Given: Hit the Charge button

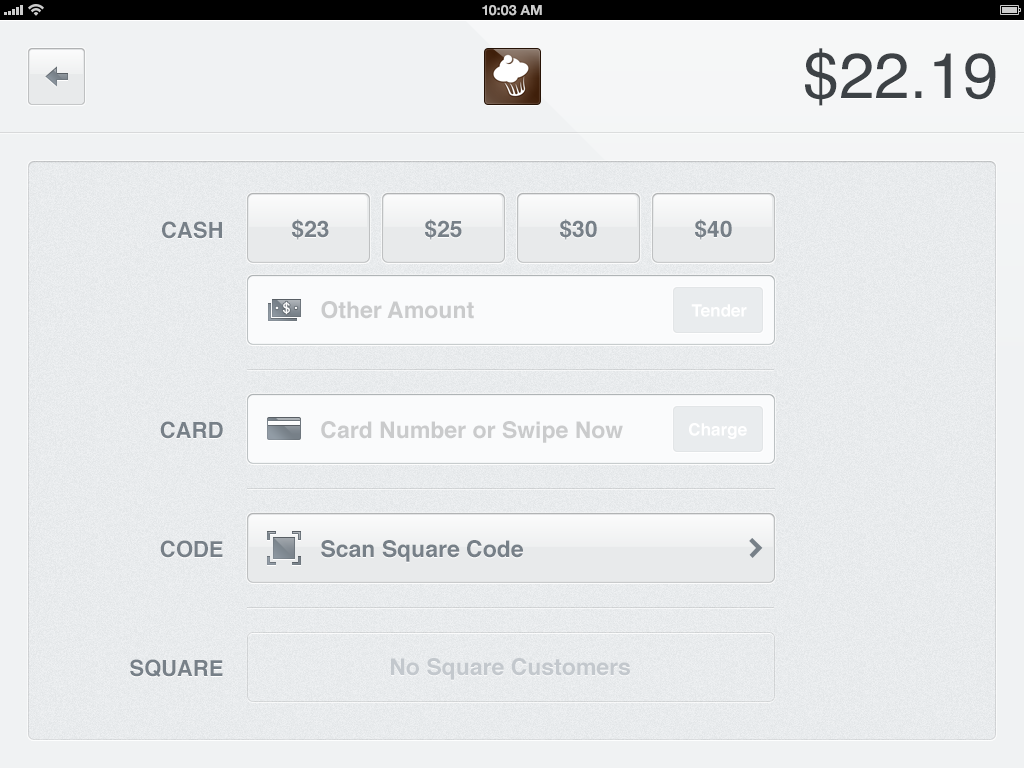Looking at the screenshot, I should pyautogui.click(x=718, y=429).
